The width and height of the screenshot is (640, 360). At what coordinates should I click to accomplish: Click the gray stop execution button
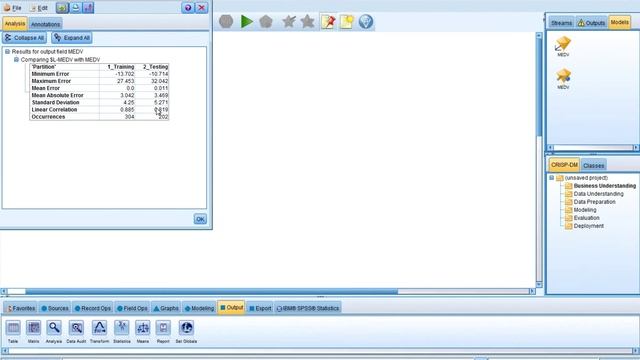226,22
